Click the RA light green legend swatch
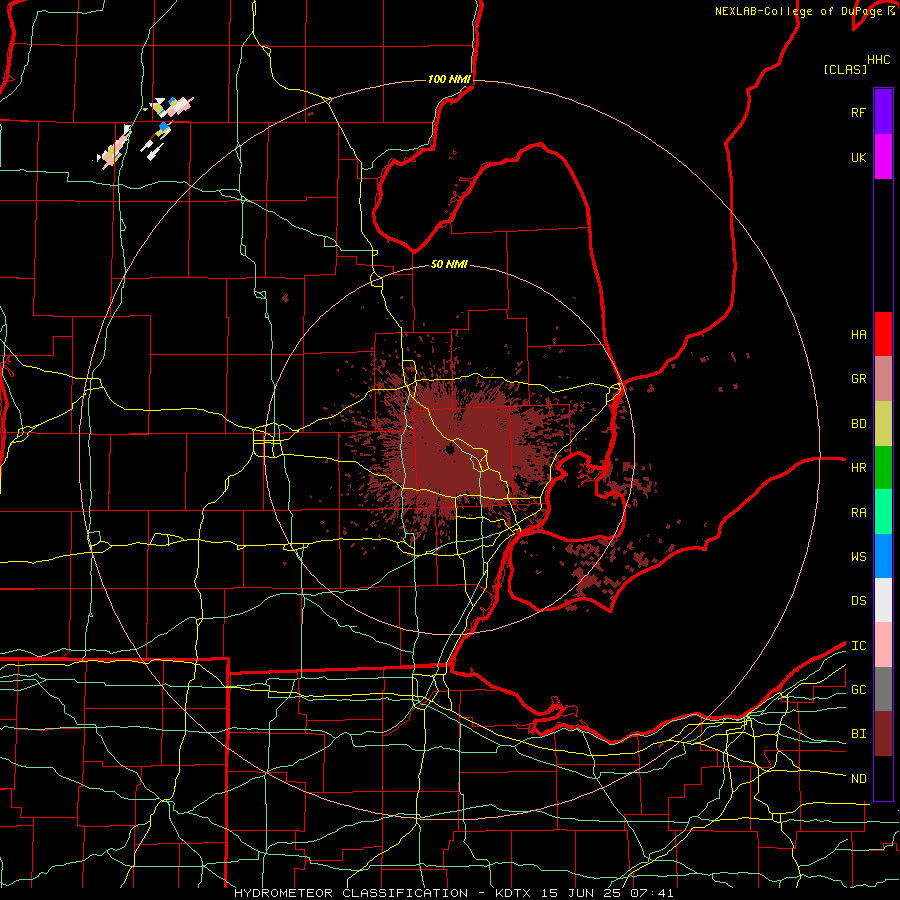Screen dimensions: 900x900 (x=883, y=512)
